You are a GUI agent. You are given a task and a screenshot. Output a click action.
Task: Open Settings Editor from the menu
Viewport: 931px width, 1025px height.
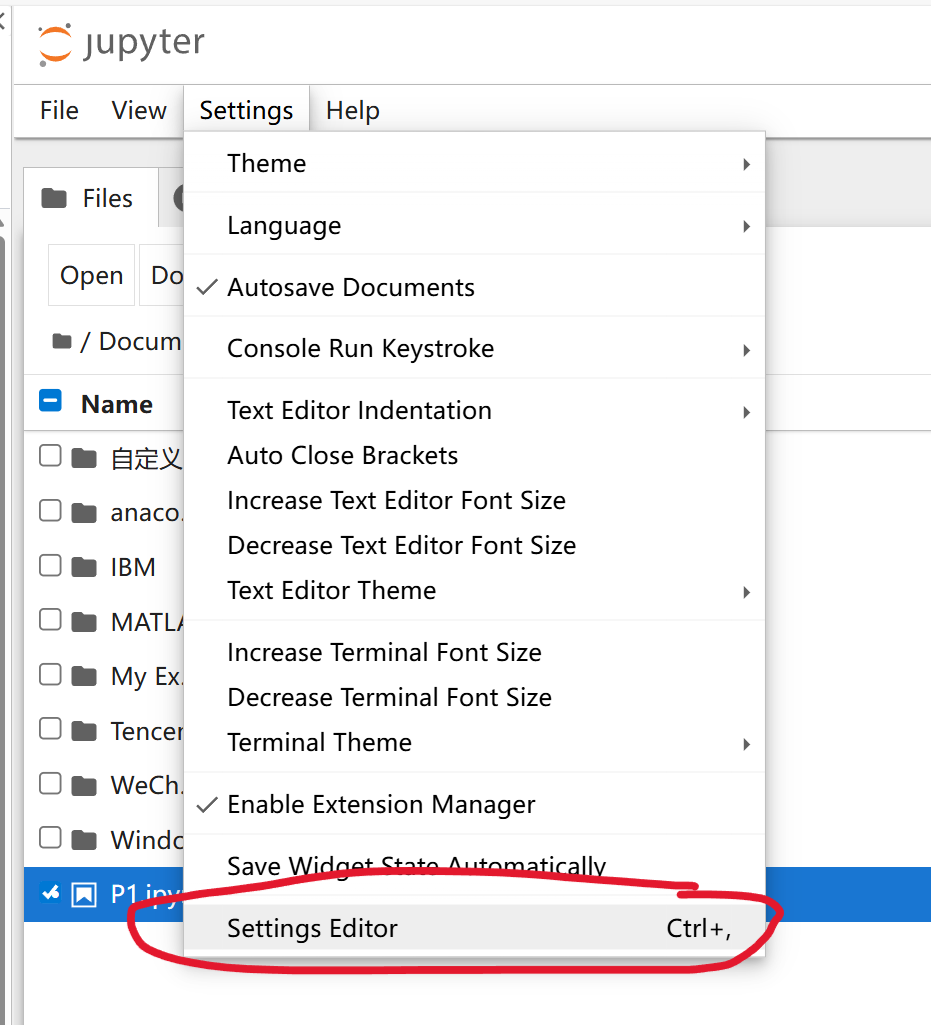(x=475, y=928)
